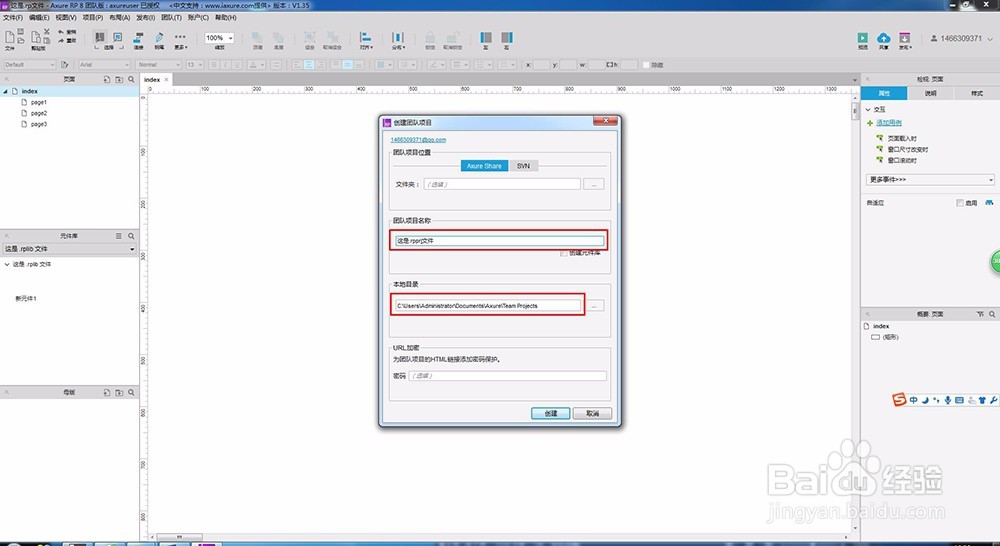The image size is (1000, 546).
Task: Open the Arrange menu
Action: (x=119, y=17)
